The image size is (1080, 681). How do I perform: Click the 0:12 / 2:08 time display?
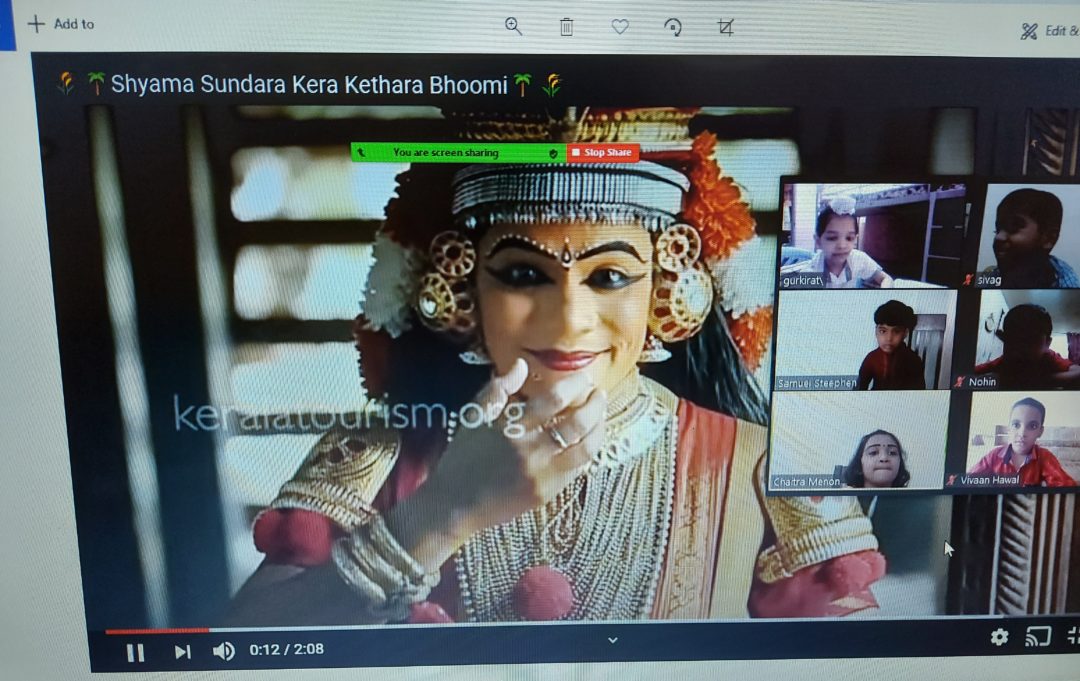pyautogui.click(x=287, y=649)
